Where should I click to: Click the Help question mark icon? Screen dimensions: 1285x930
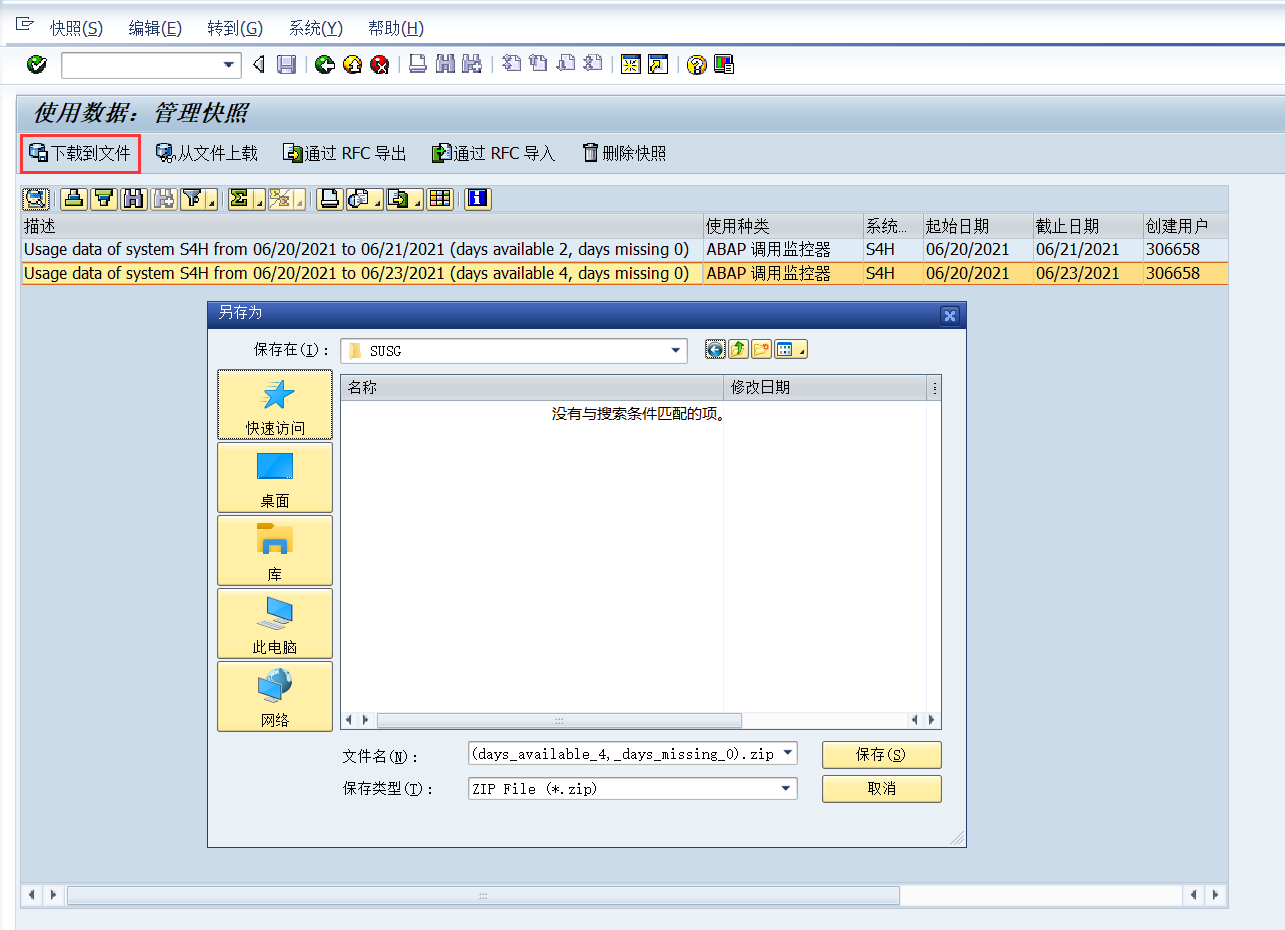click(x=696, y=64)
